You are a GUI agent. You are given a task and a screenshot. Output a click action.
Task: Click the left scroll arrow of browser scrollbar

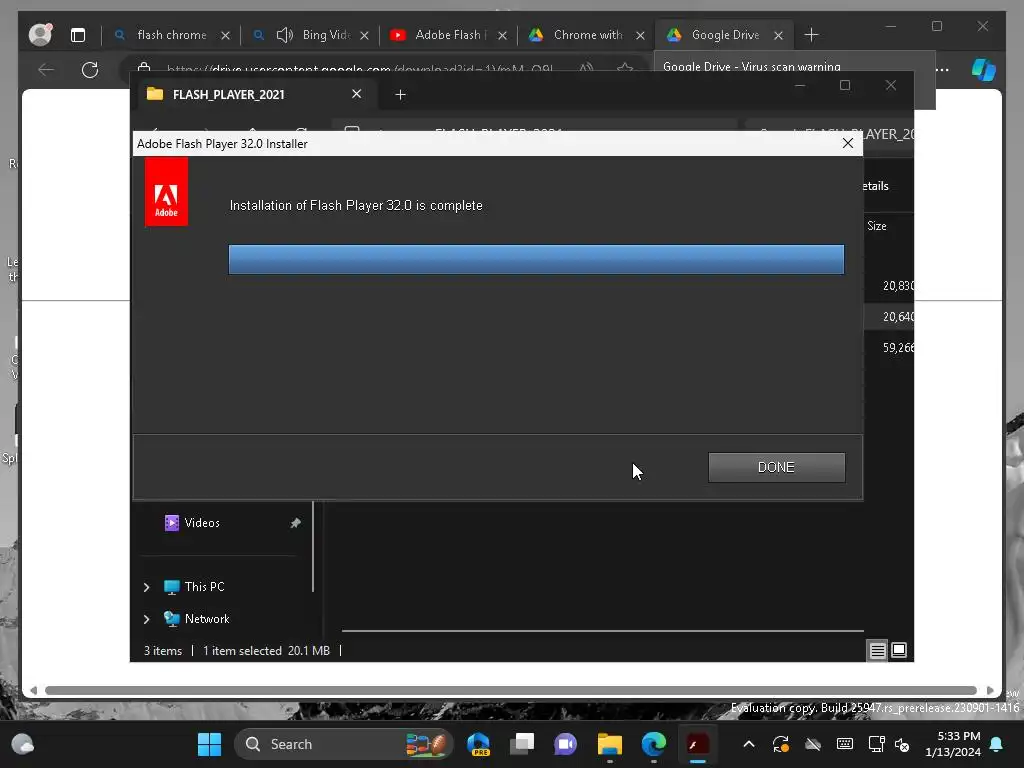[x=33, y=690]
